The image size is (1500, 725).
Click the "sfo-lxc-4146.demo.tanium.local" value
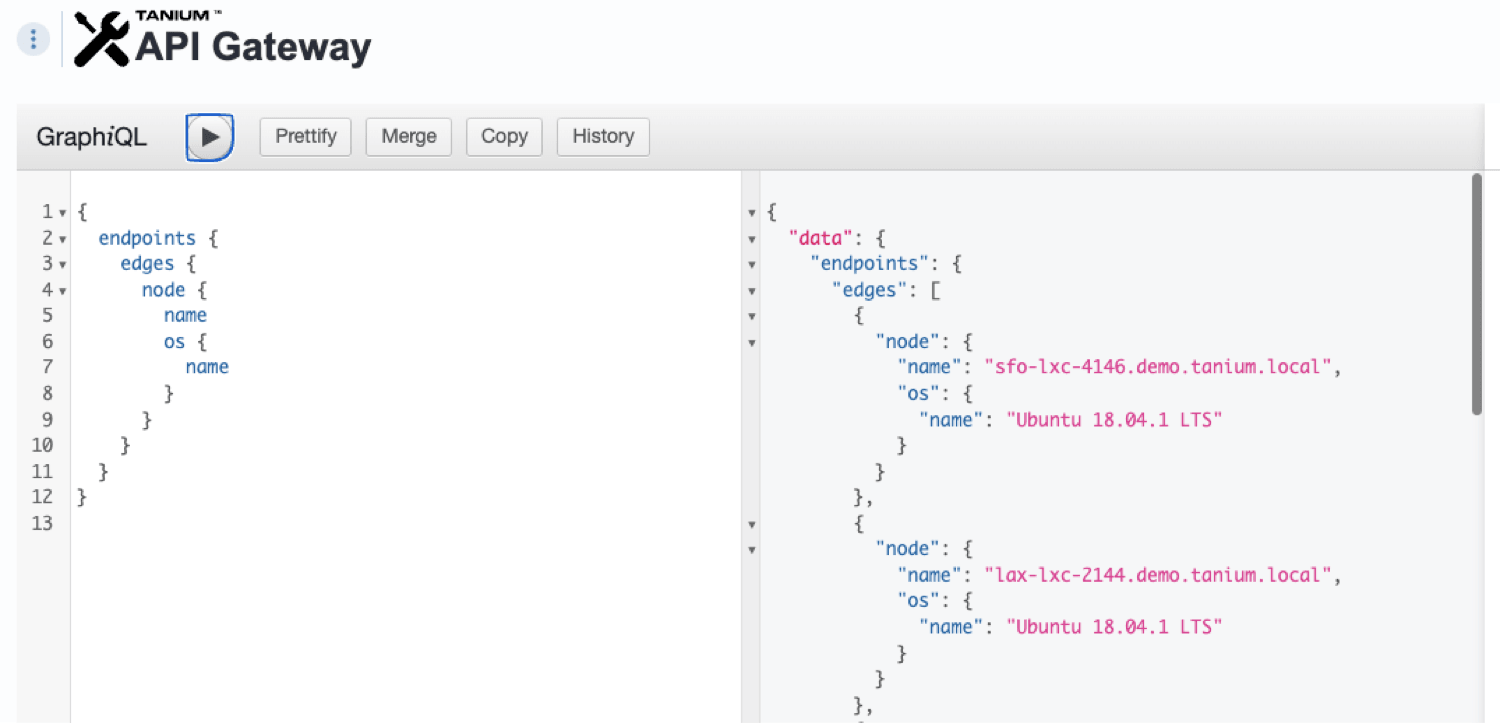1160,367
